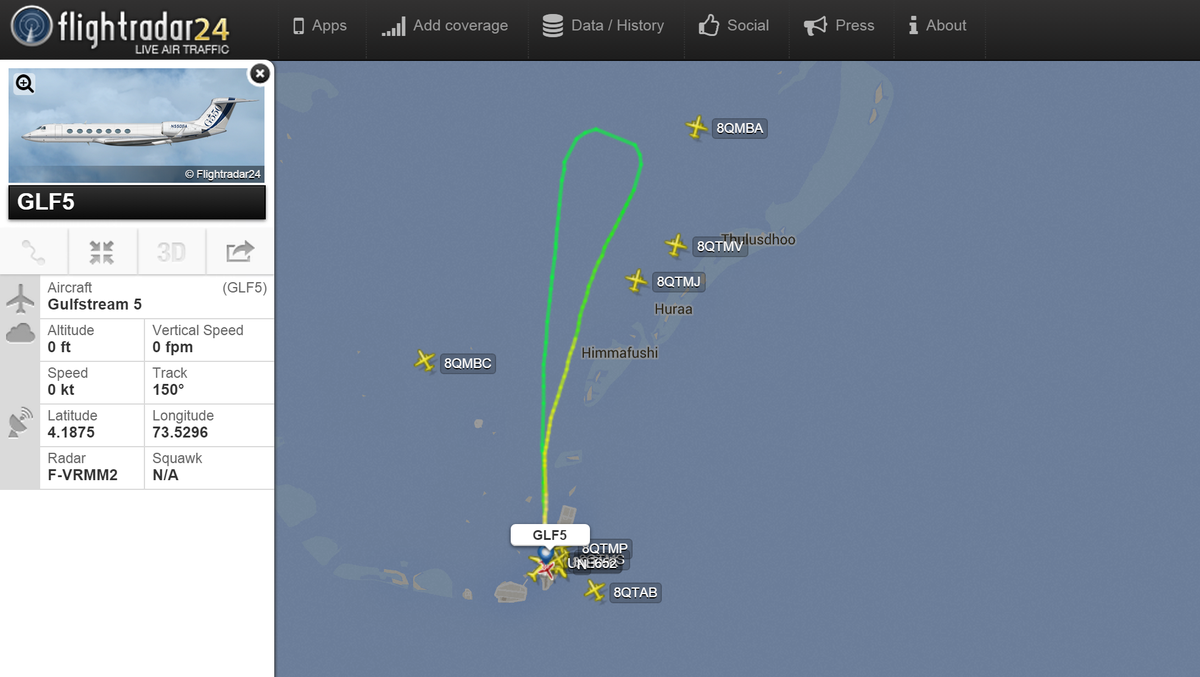Open the Data / History menu

603,26
